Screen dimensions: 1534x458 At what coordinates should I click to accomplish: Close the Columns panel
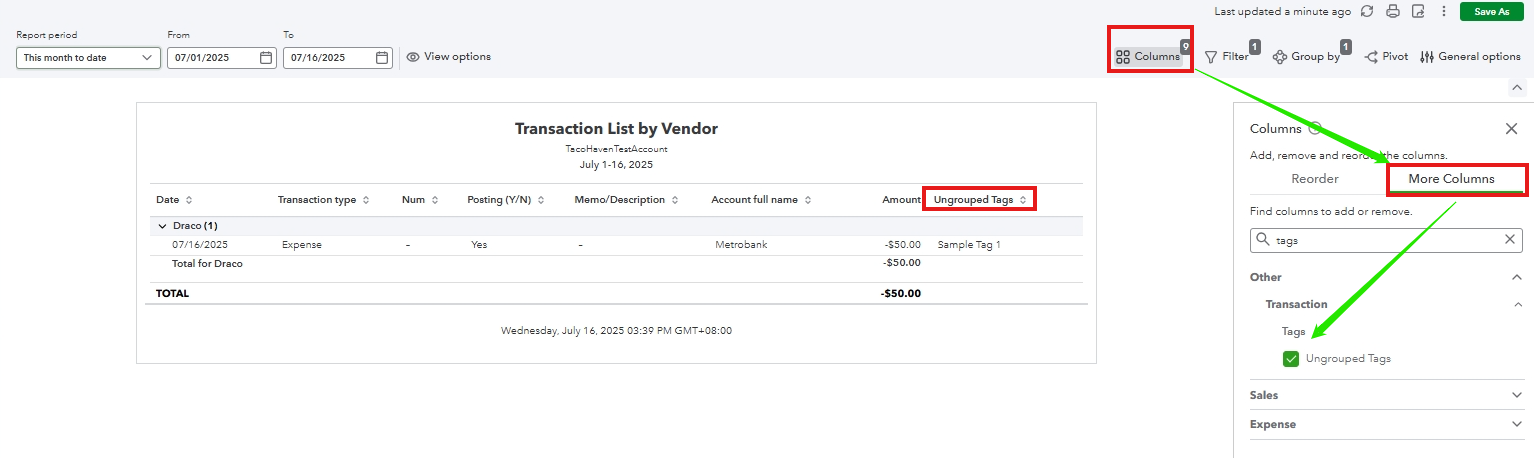point(1511,128)
